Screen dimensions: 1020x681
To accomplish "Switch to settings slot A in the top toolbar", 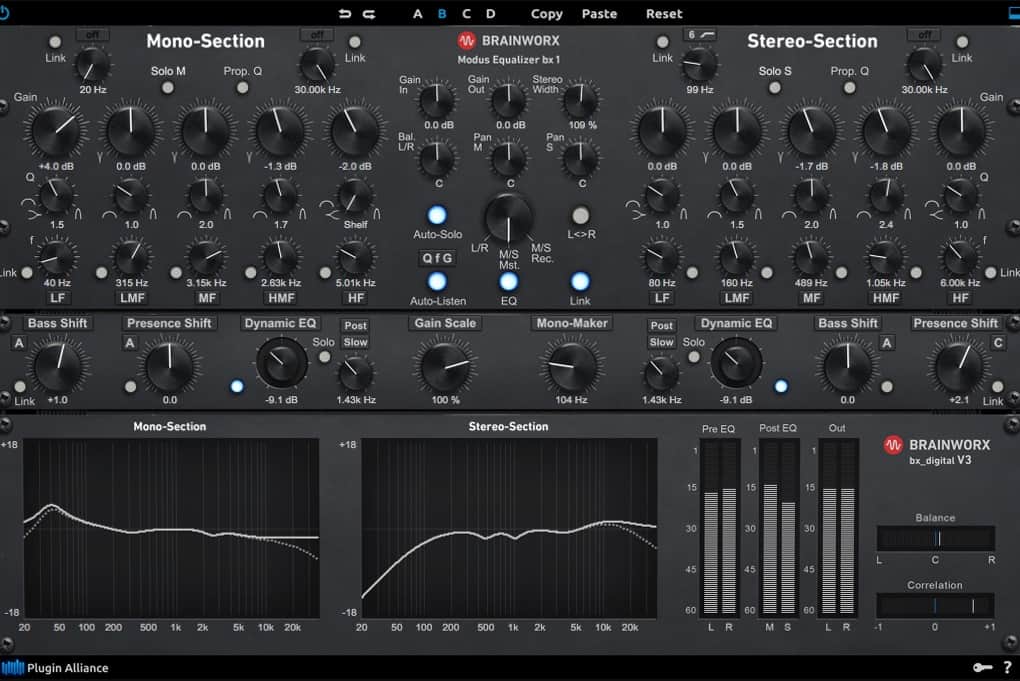I will [418, 14].
